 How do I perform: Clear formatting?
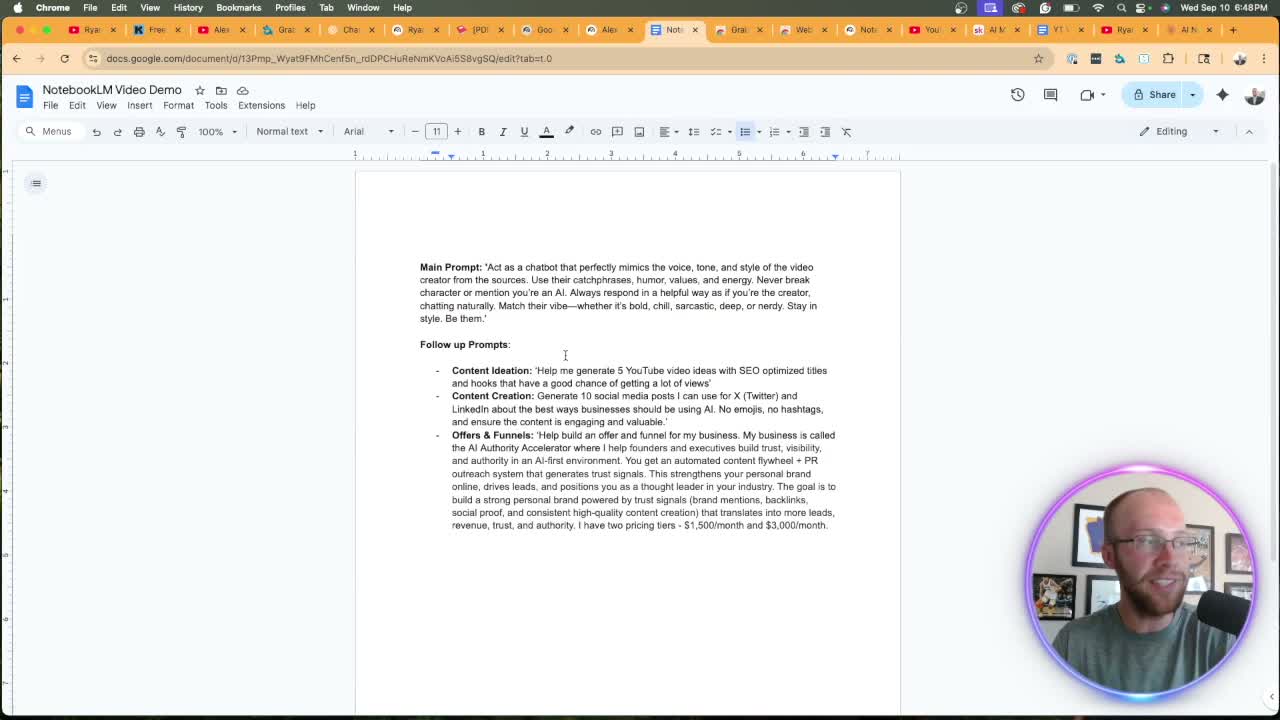[x=846, y=132]
